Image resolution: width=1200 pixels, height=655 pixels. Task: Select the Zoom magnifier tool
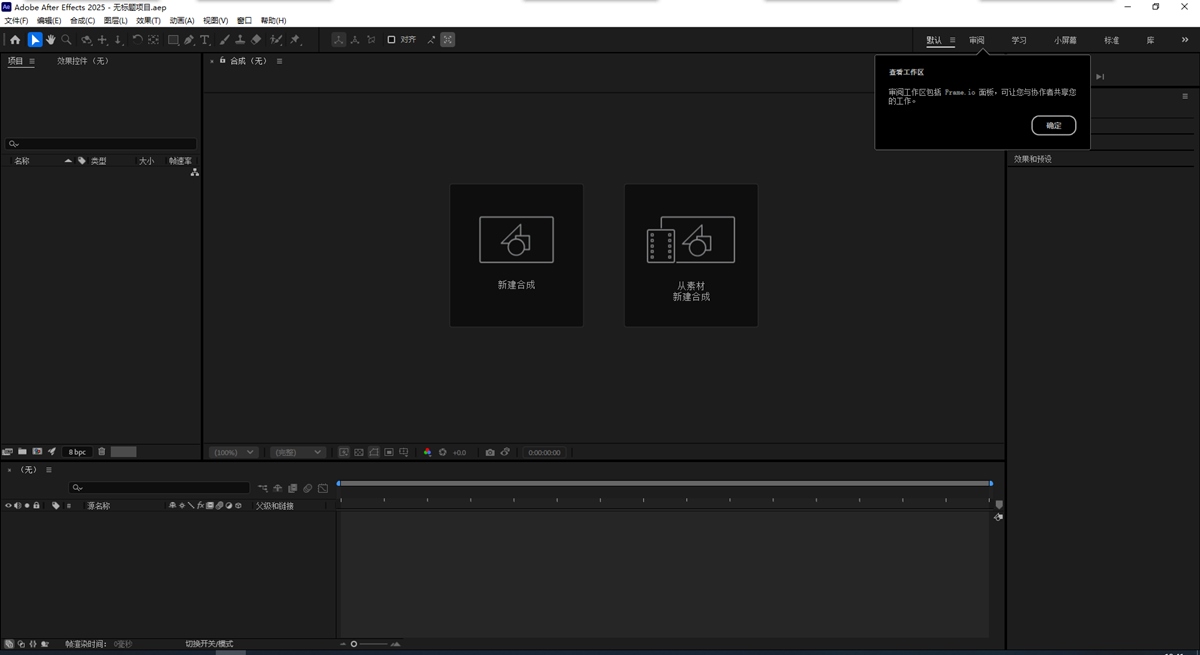(x=67, y=40)
